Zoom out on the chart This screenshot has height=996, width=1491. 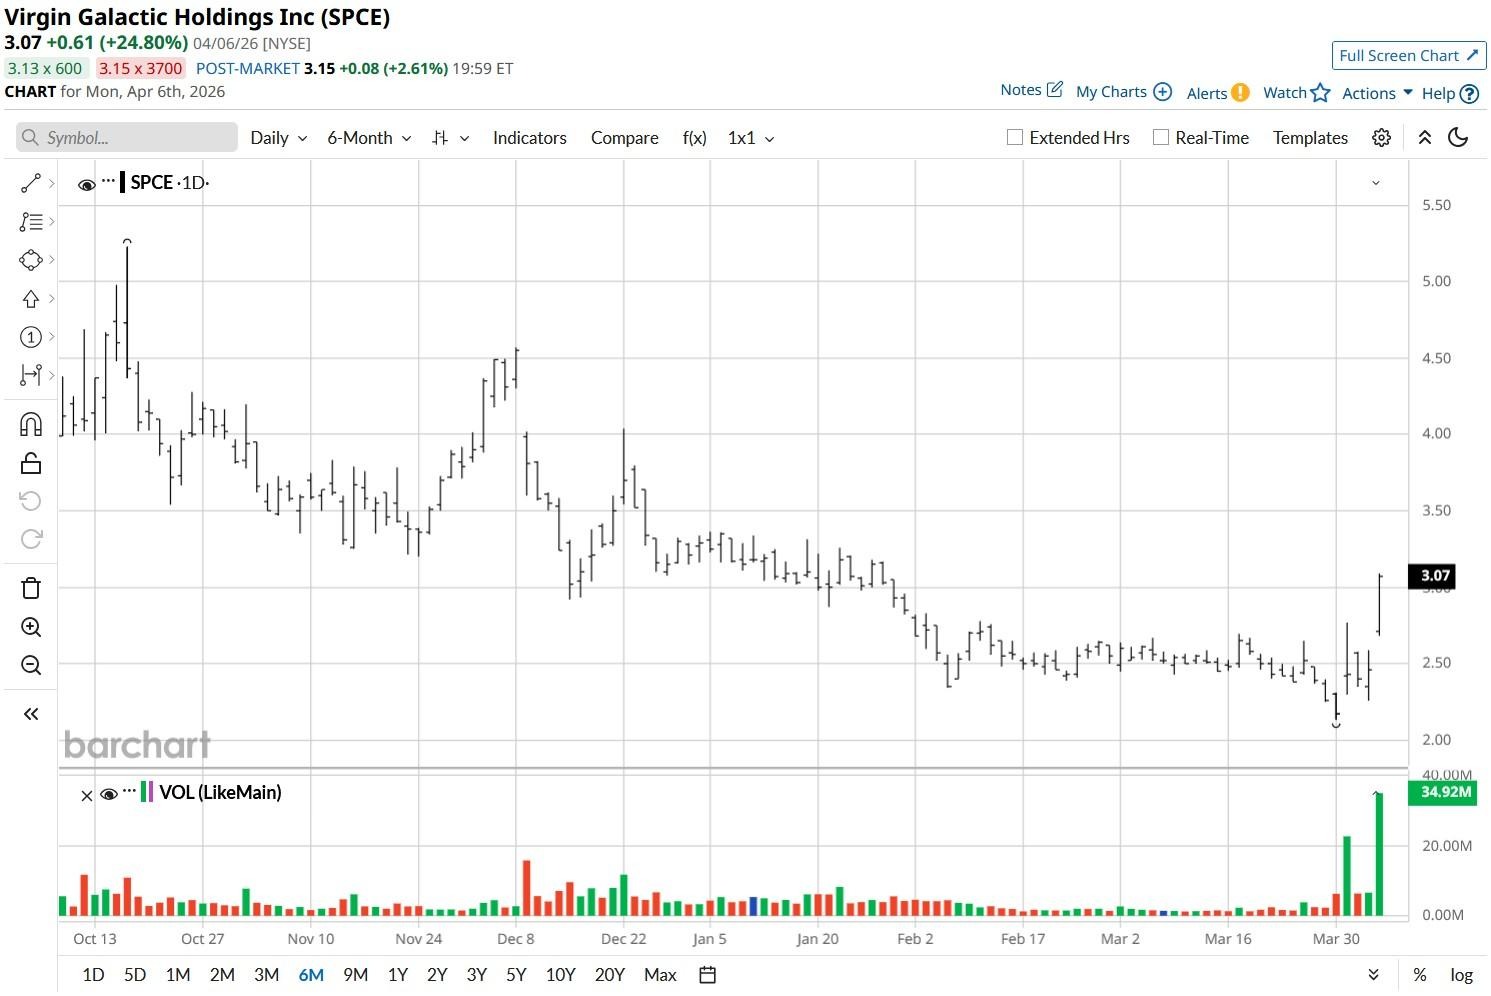point(31,665)
